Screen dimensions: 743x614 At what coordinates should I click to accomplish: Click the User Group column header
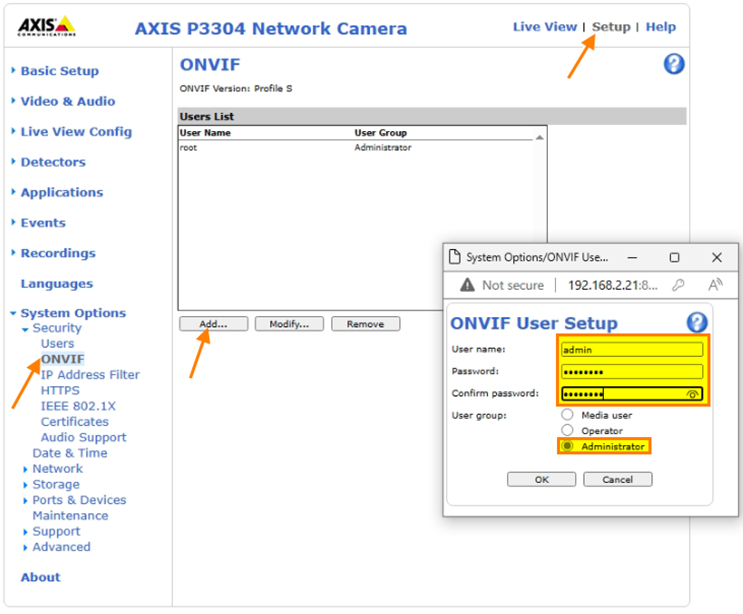[381, 133]
